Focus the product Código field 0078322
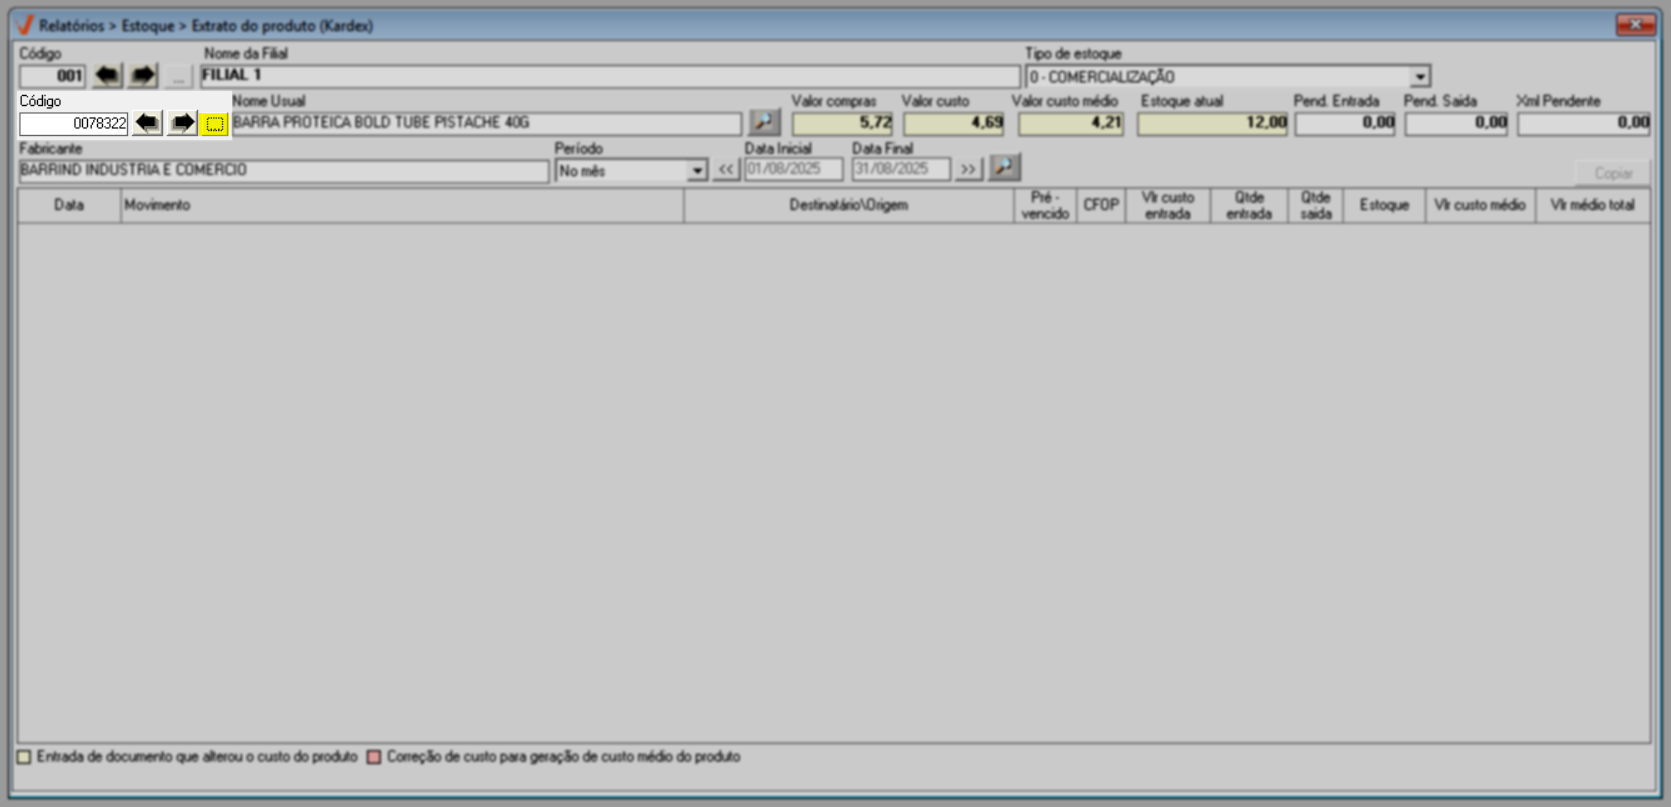Screen dimensions: 1671x807 (x=74, y=124)
